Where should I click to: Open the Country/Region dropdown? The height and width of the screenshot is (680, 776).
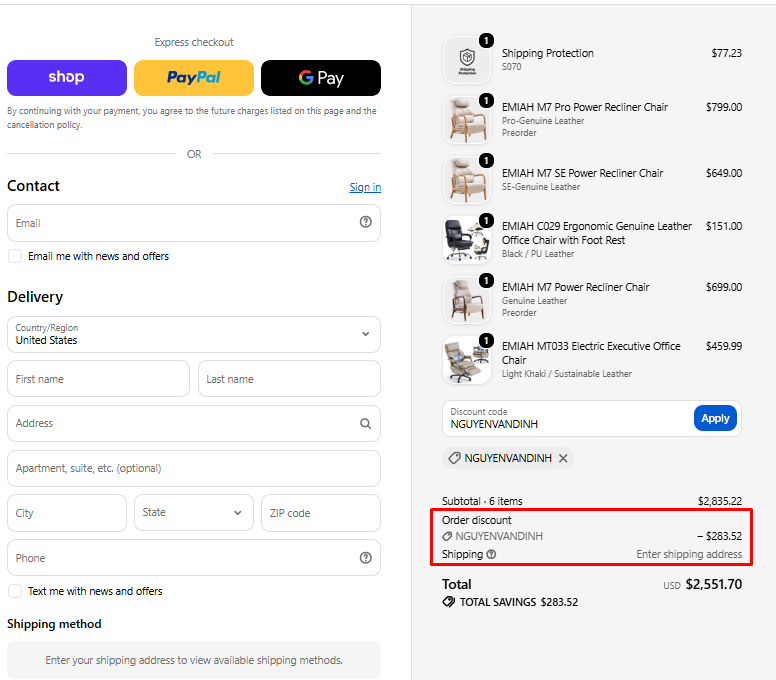click(x=194, y=335)
